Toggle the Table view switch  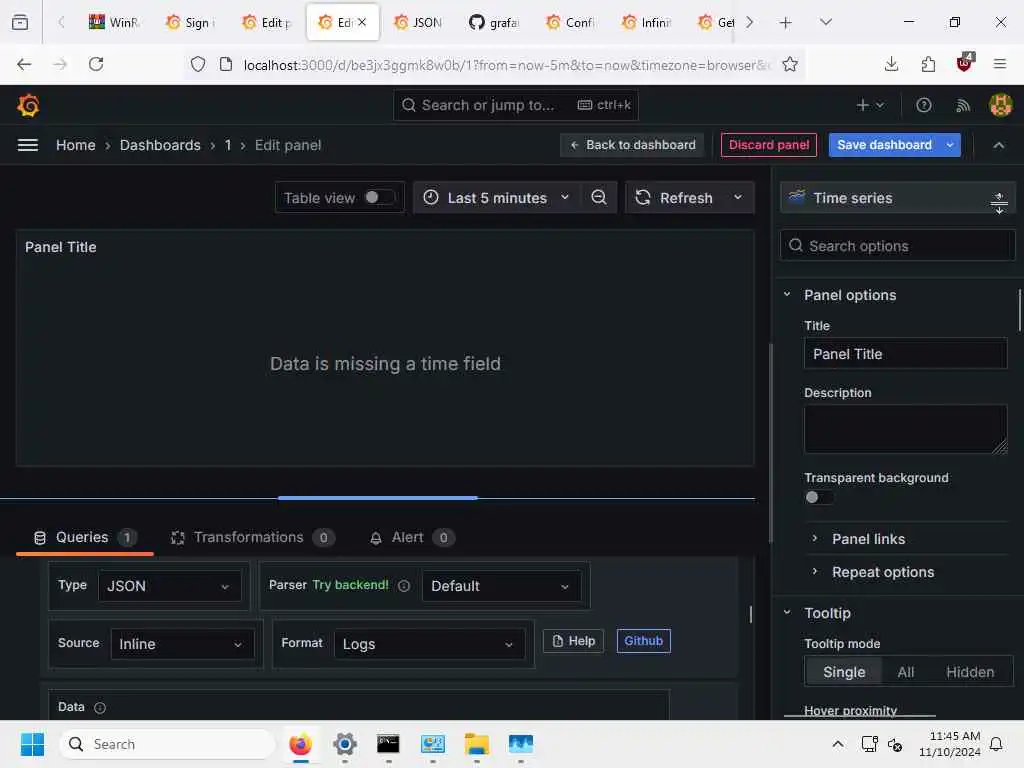click(379, 197)
